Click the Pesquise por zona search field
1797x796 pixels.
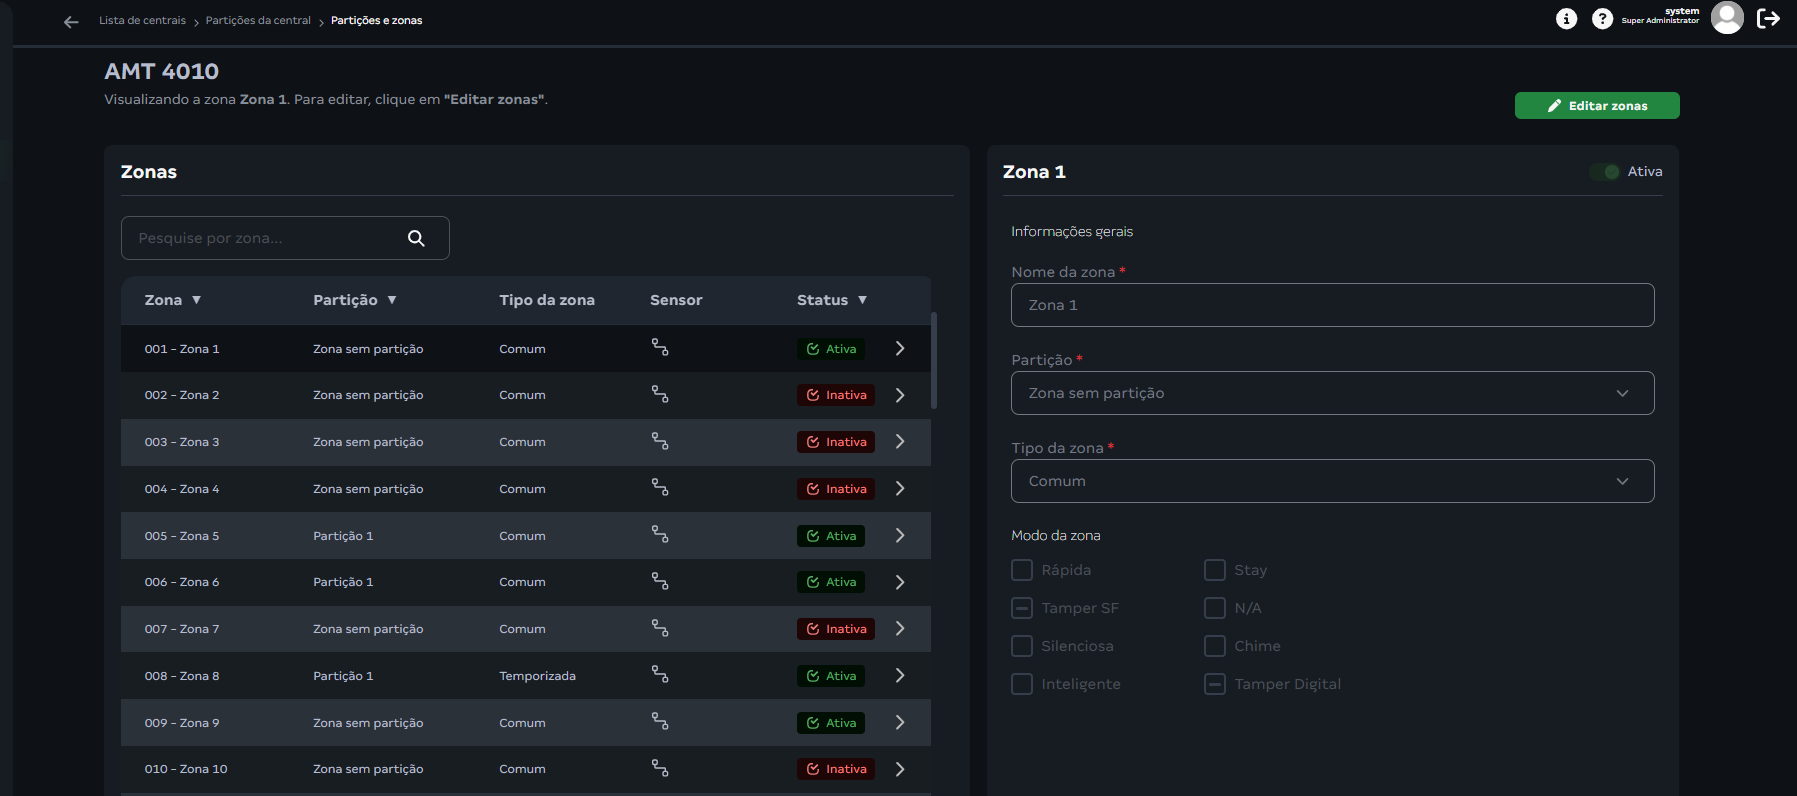(x=265, y=238)
